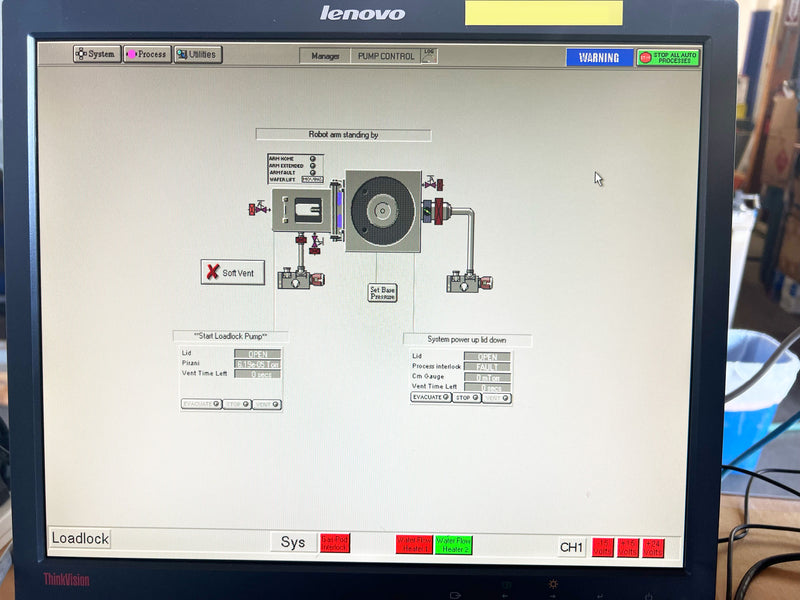Click the CH1 status label

pos(571,547)
